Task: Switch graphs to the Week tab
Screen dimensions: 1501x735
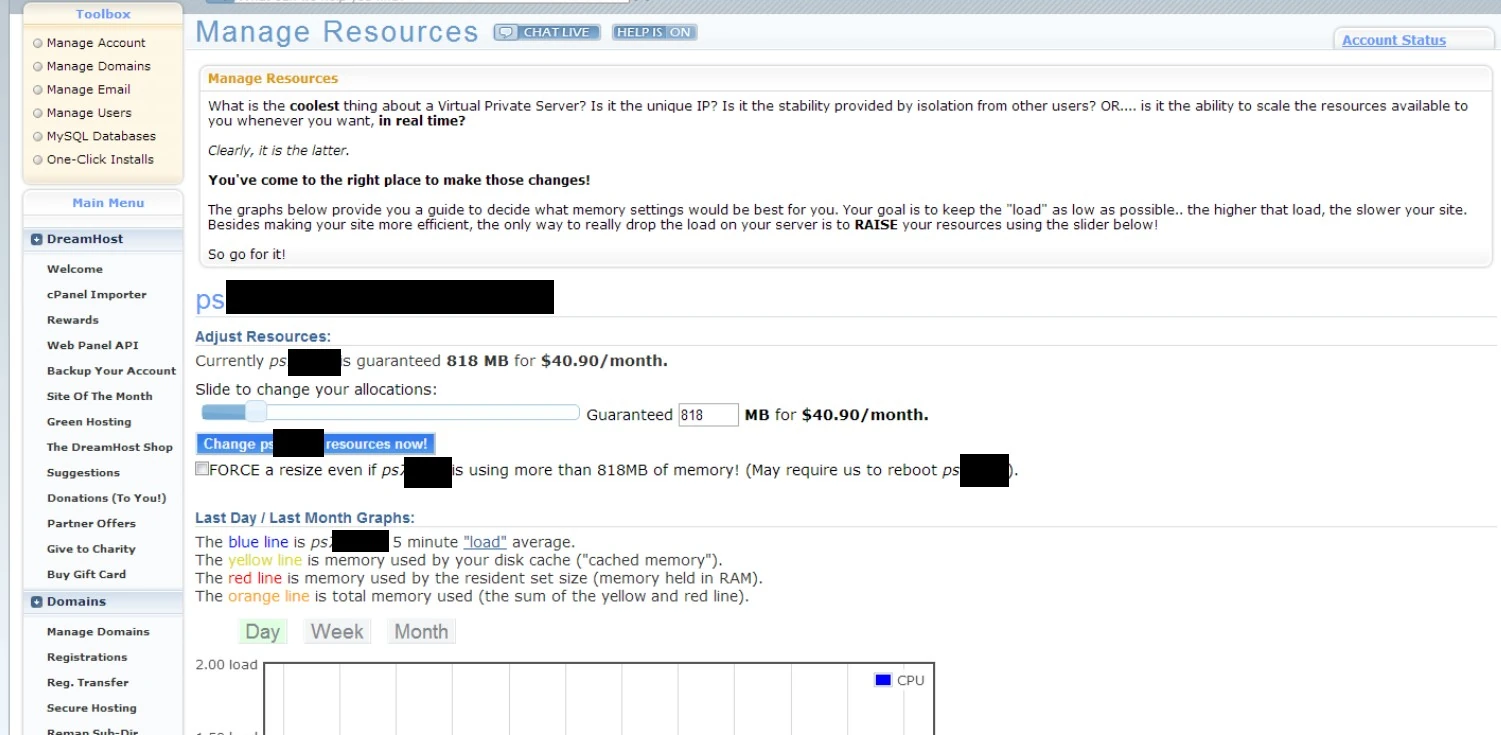Action: (337, 632)
